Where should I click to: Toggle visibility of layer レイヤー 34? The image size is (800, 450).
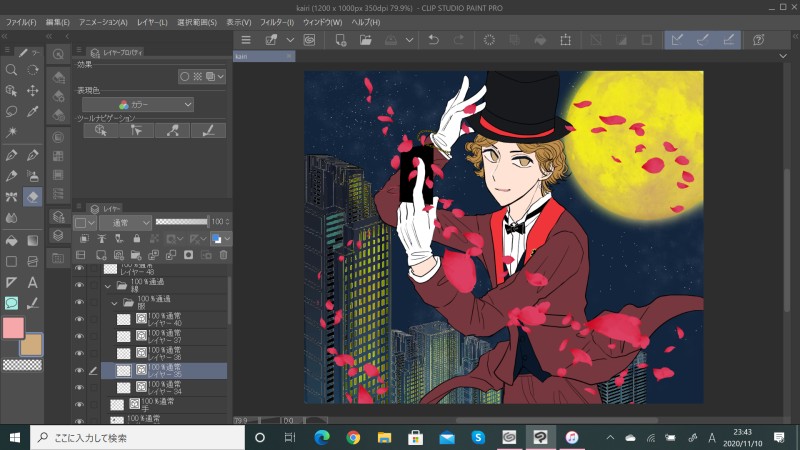[80, 386]
